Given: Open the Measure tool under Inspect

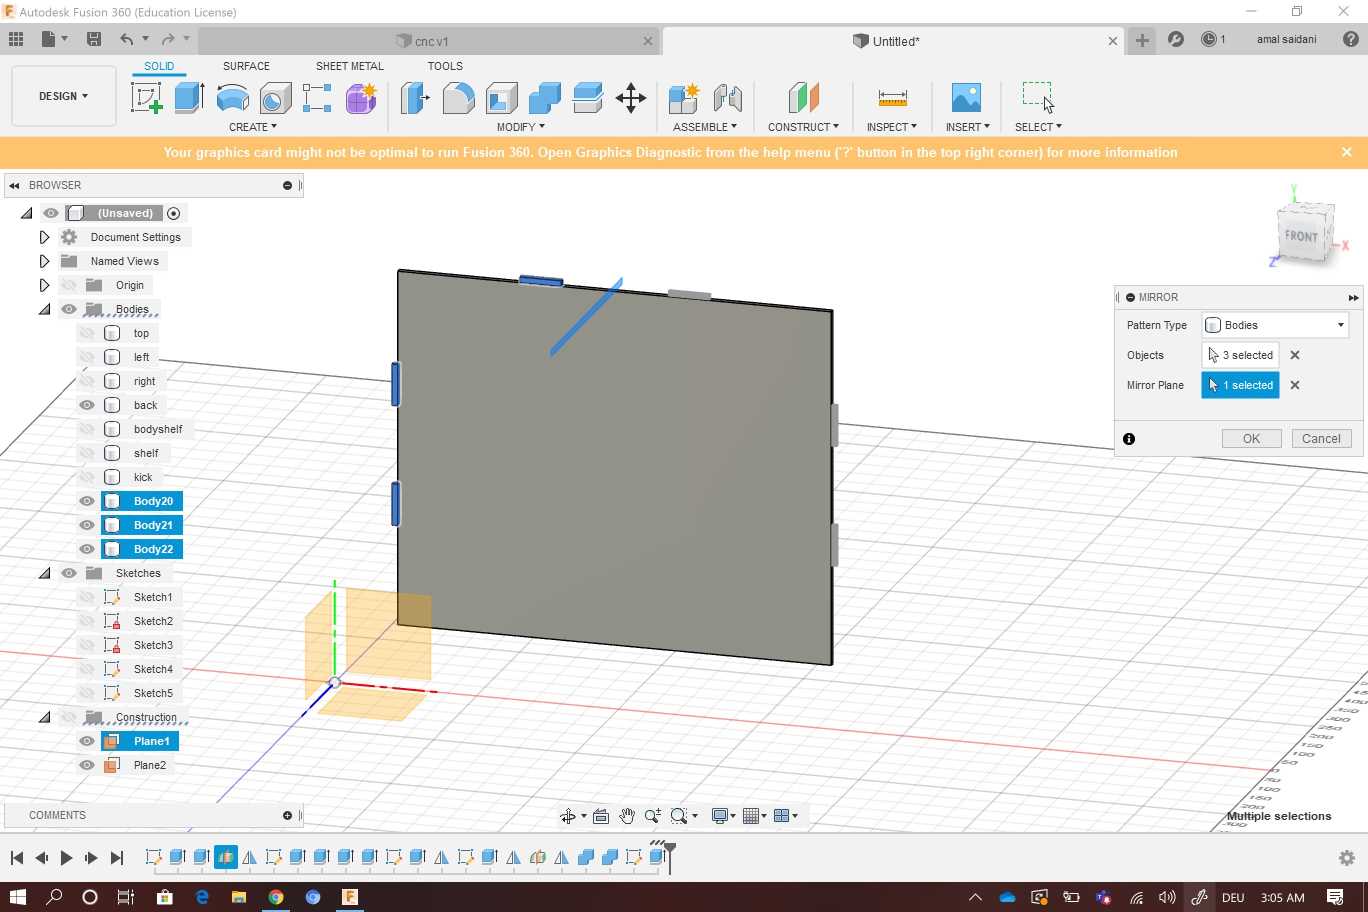Looking at the screenshot, I should click(892, 98).
